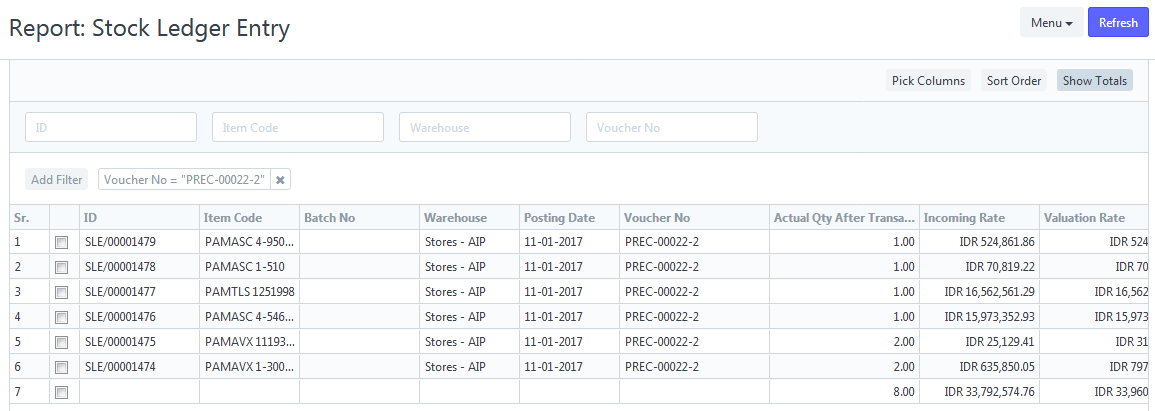Tick the checkbox for SLE/00001479
1155x411 pixels.
pyautogui.click(x=62, y=242)
